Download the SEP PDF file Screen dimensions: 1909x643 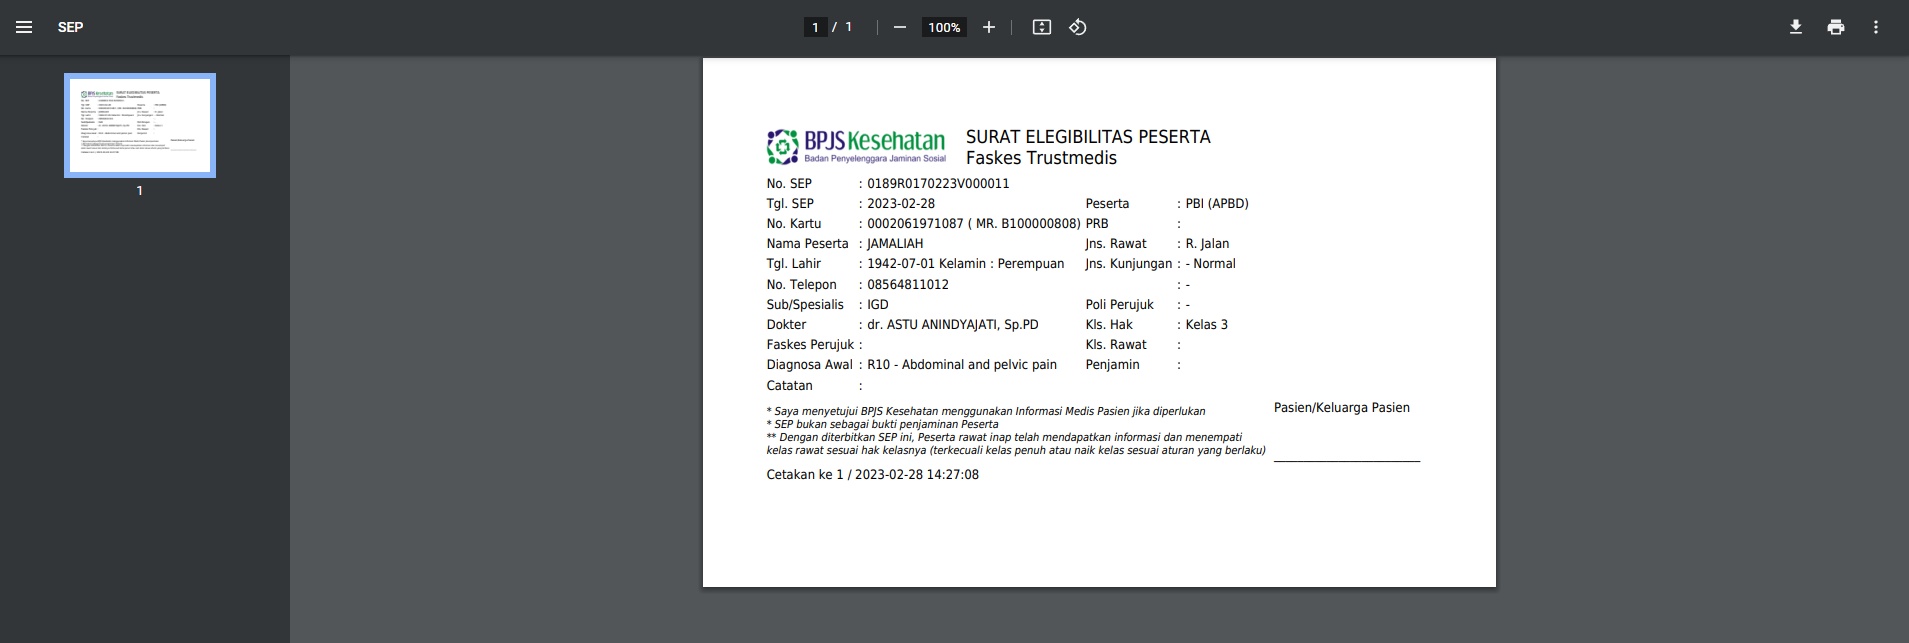(1796, 27)
